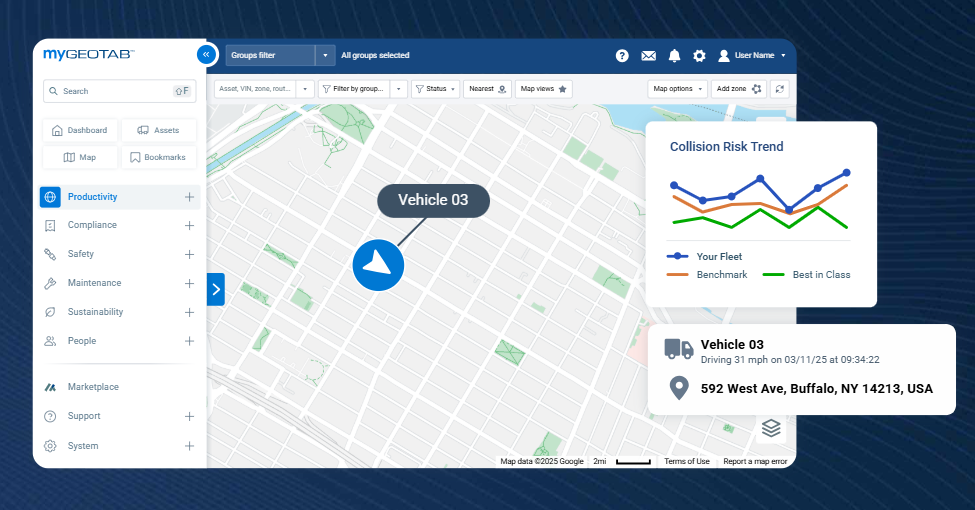Open the Status filter dropdown
This screenshot has height=510, width=975.
click(x=435, y=89)
